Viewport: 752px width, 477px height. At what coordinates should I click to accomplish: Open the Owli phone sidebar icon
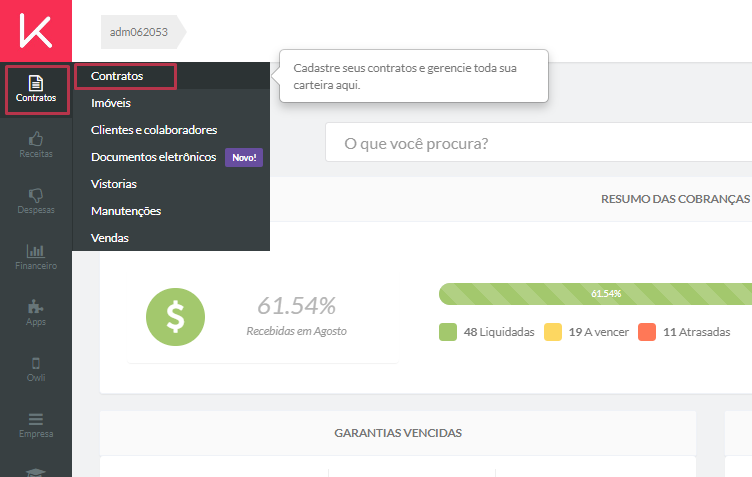pos(36,369)
